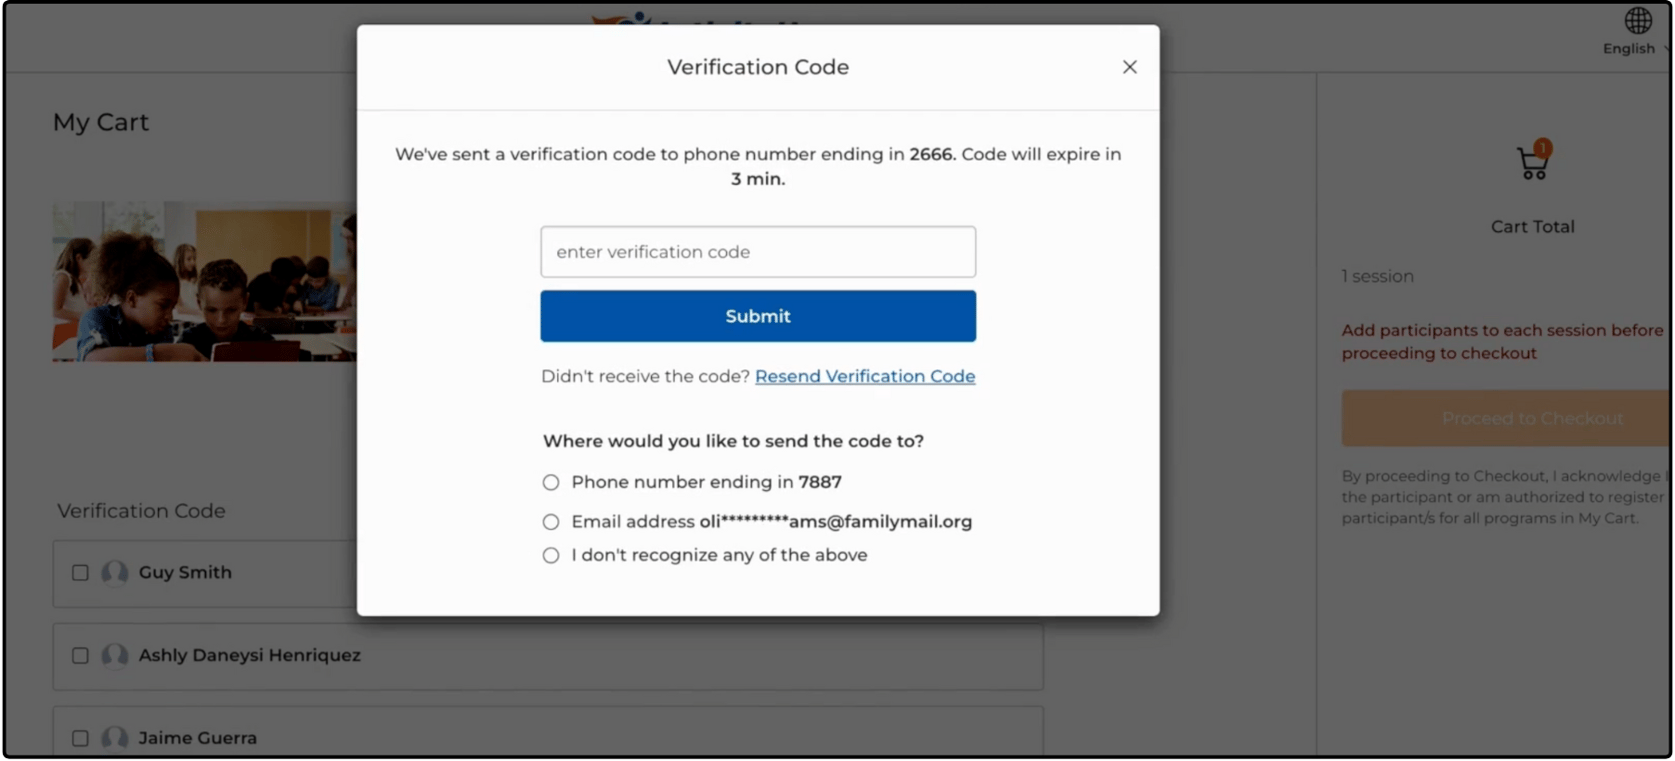Enable the Jaime Guerra checkbox
1675x761 pixels.
80,738
